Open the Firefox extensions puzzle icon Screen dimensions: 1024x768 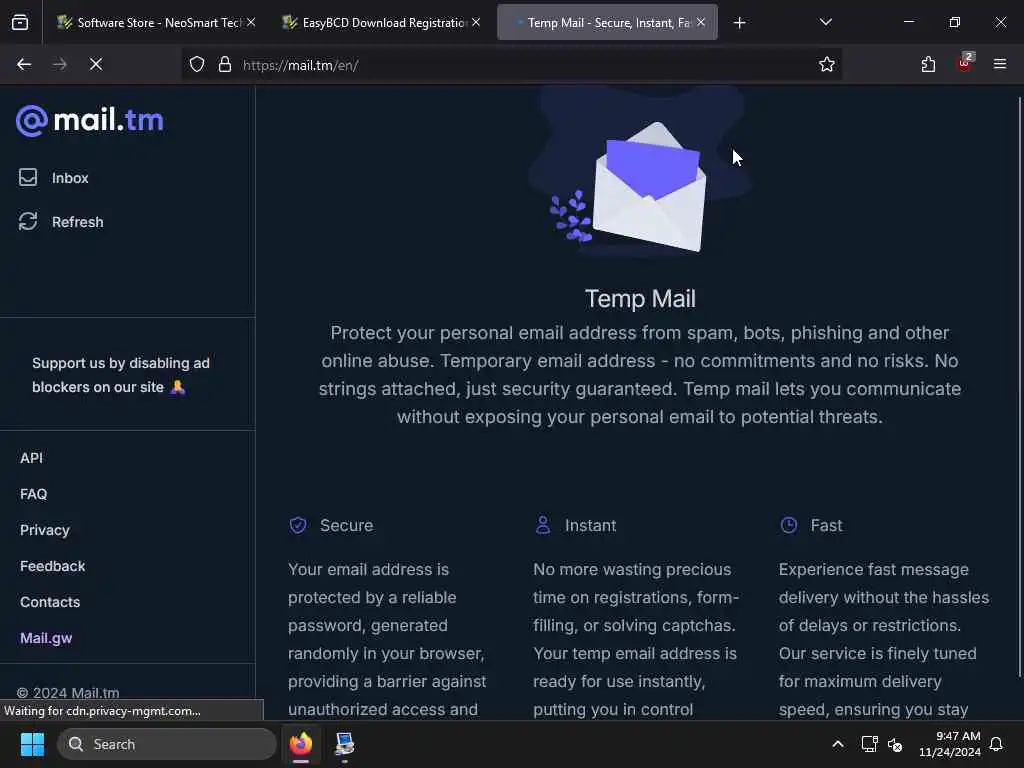tap(928, 64)
